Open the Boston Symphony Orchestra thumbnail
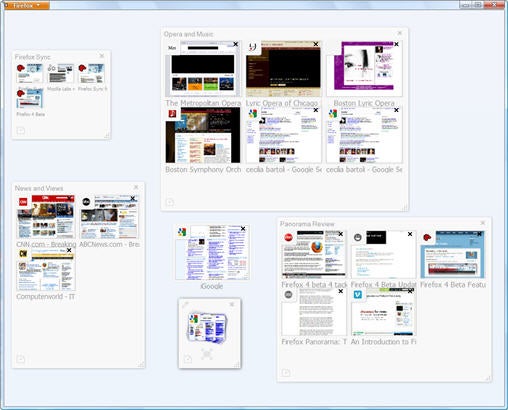The image size is (508, 410). click(203, 135)
